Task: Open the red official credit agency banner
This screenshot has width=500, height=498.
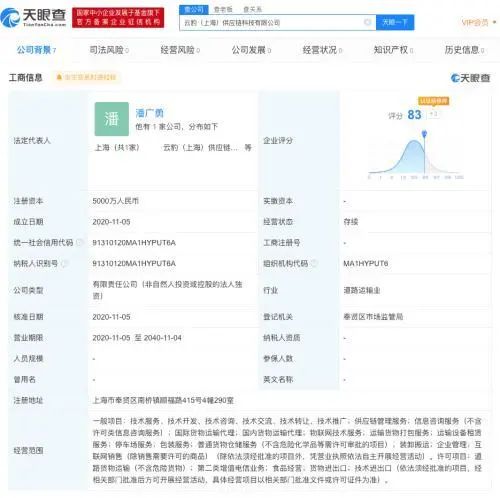Action: point(118,18)
